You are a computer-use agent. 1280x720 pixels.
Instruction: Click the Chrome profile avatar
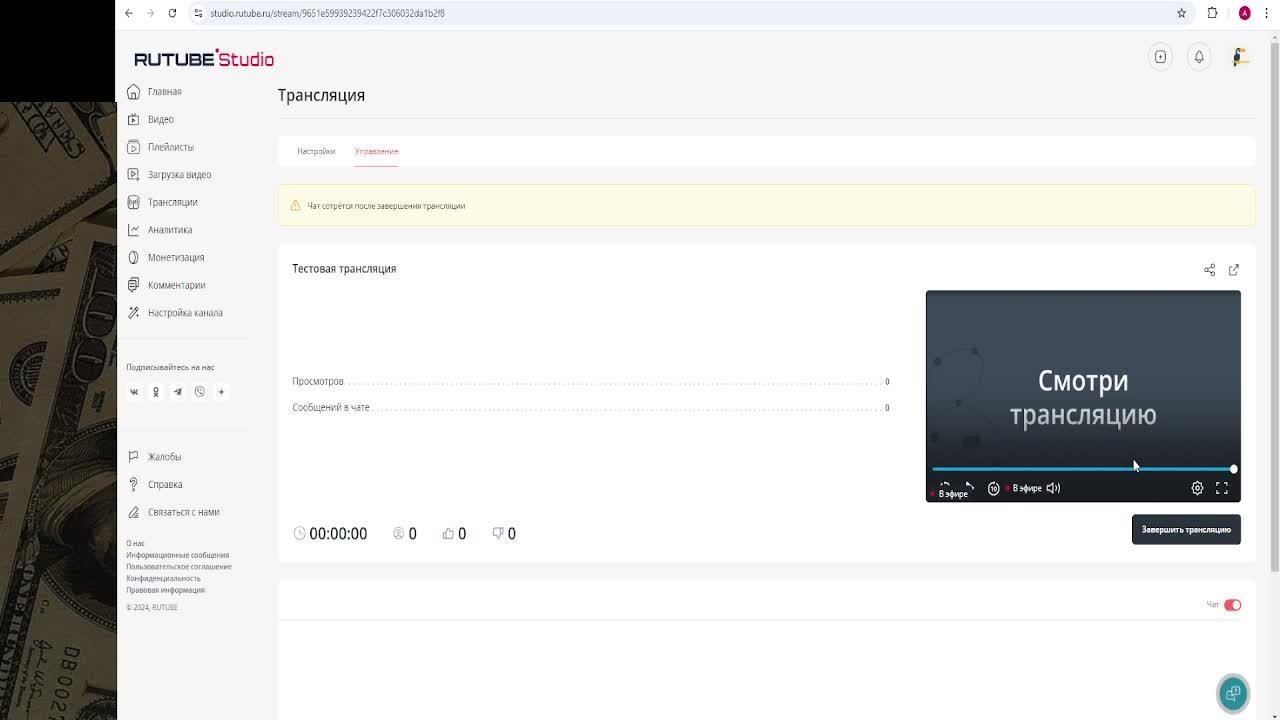(x=1244, y=13)
